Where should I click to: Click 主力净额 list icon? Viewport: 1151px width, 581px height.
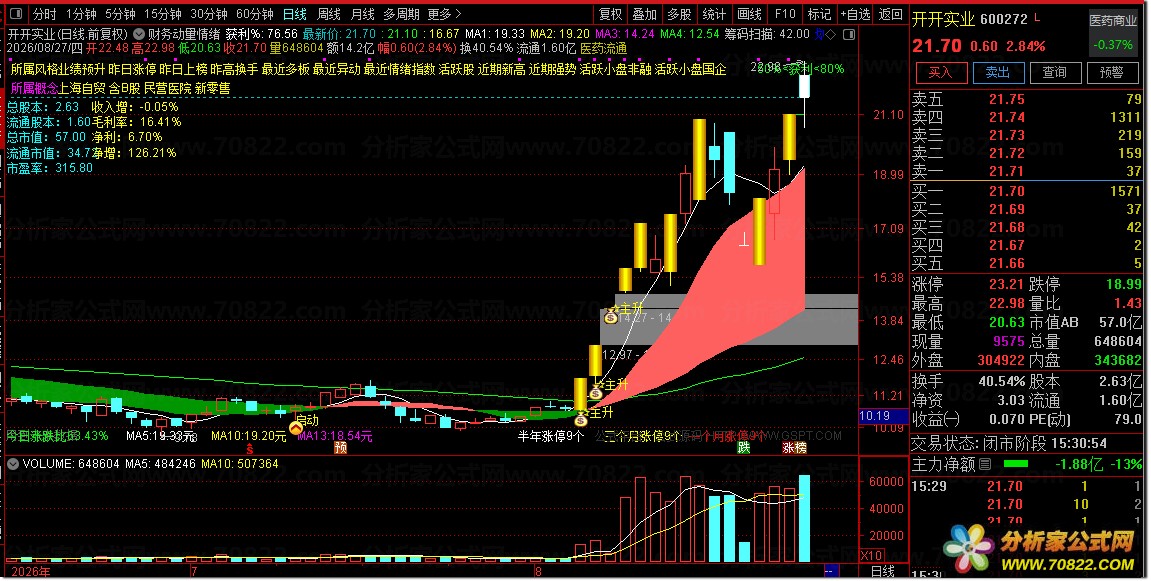click(x=985, y=464)
